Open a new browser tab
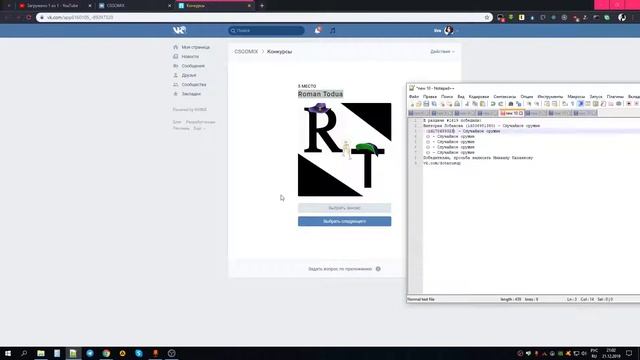 click(x=262, y=6)
